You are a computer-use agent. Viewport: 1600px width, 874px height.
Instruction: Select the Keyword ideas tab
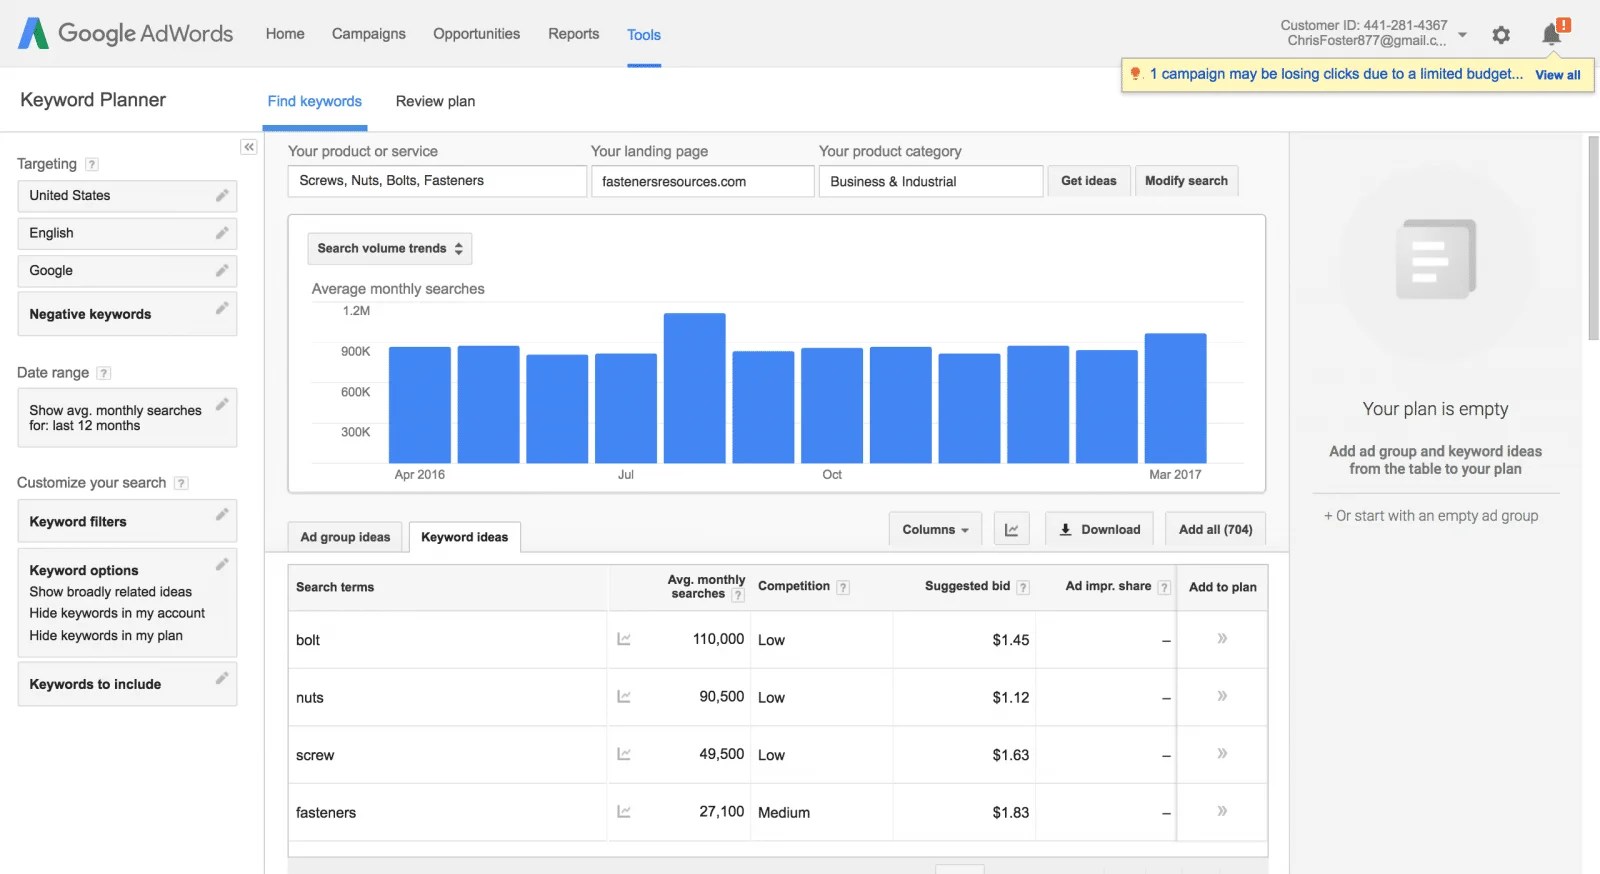coord(465,537)
